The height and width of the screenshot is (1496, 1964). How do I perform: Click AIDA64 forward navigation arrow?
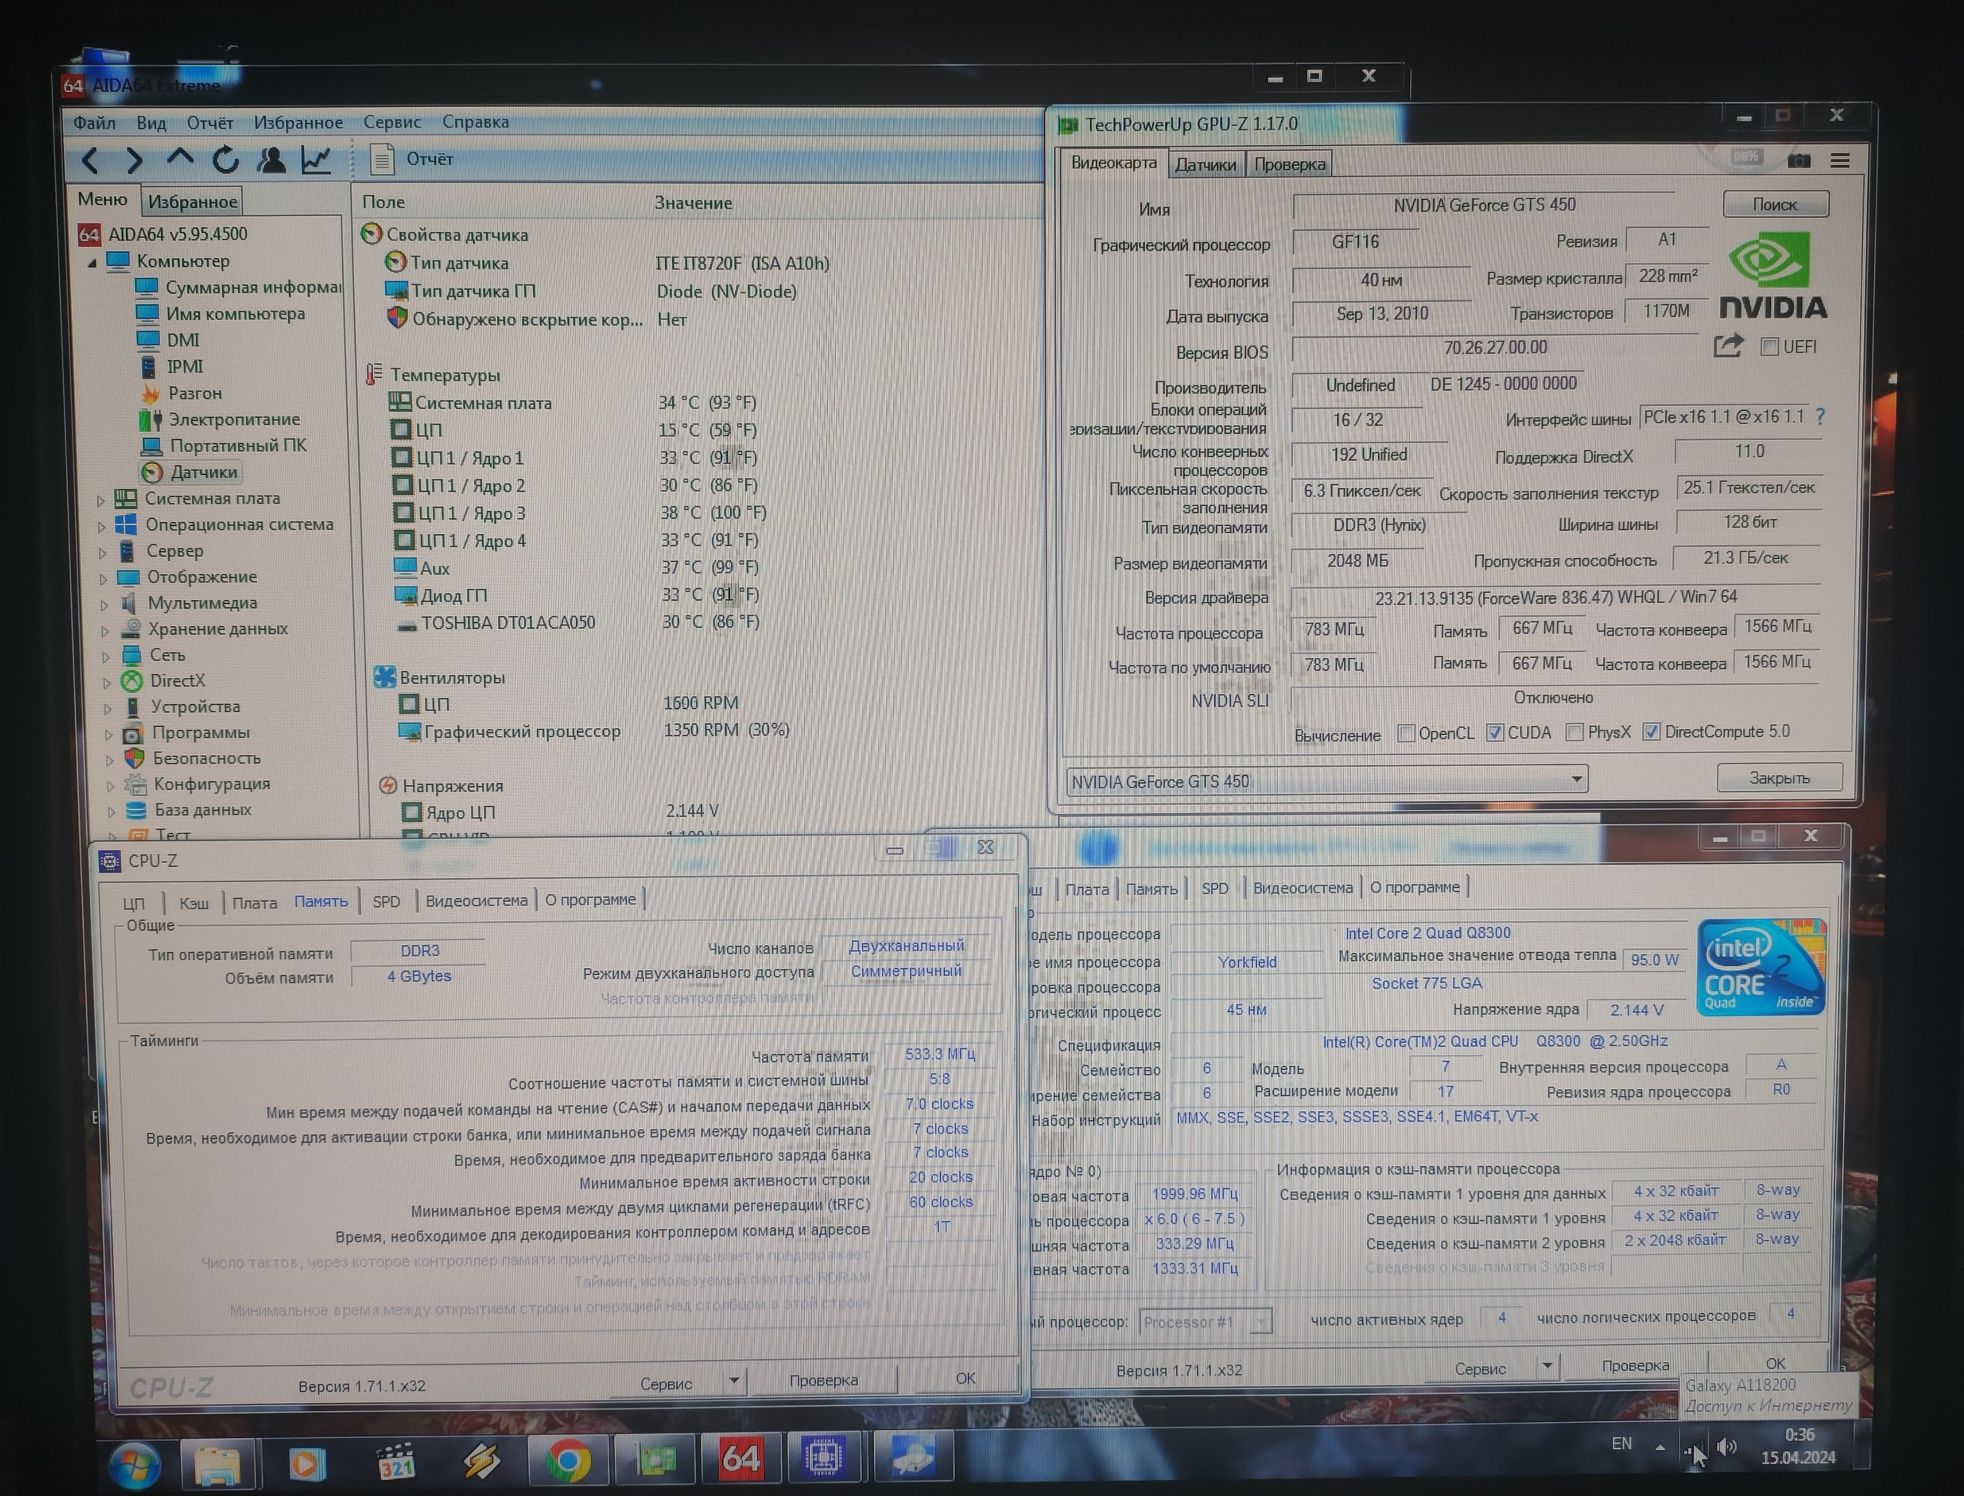(x=134, y=160)
